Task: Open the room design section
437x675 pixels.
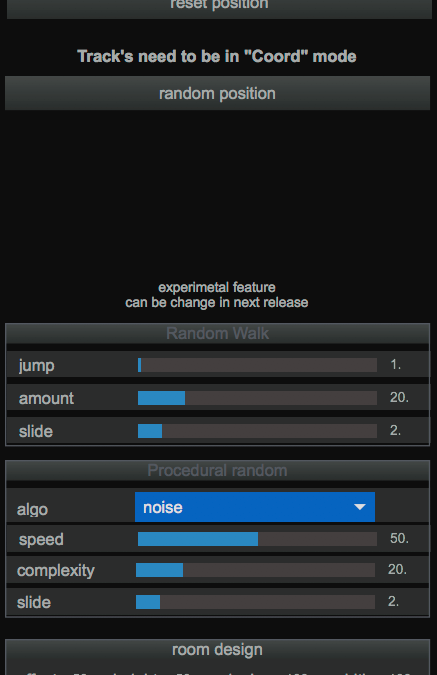Action: (x=217, y=650)
